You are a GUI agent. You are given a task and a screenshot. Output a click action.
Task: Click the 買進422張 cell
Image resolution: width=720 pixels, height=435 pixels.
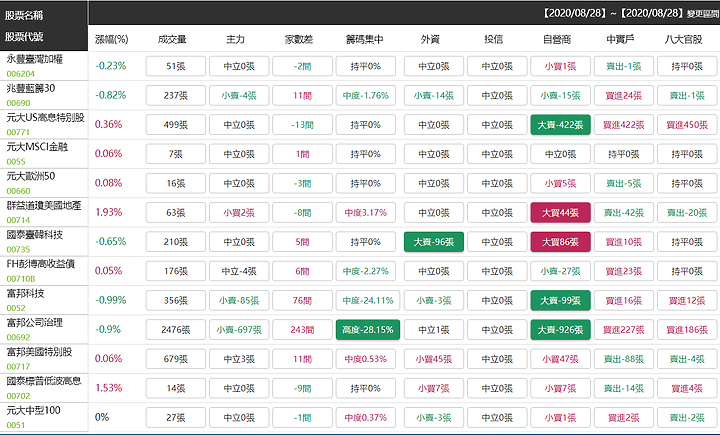[x=624, y=125]
